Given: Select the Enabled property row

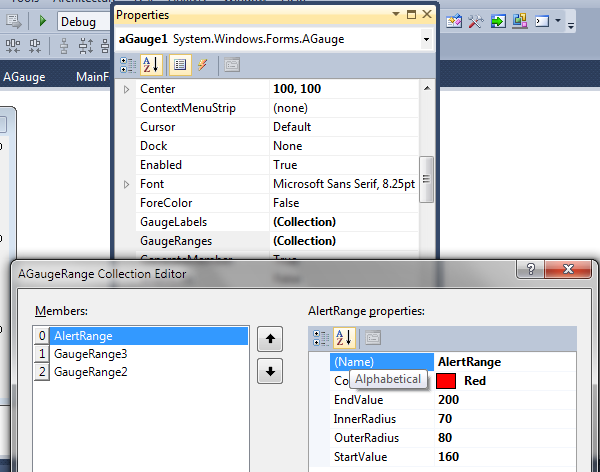Looking at the screenshot, I should pos(277,165).
